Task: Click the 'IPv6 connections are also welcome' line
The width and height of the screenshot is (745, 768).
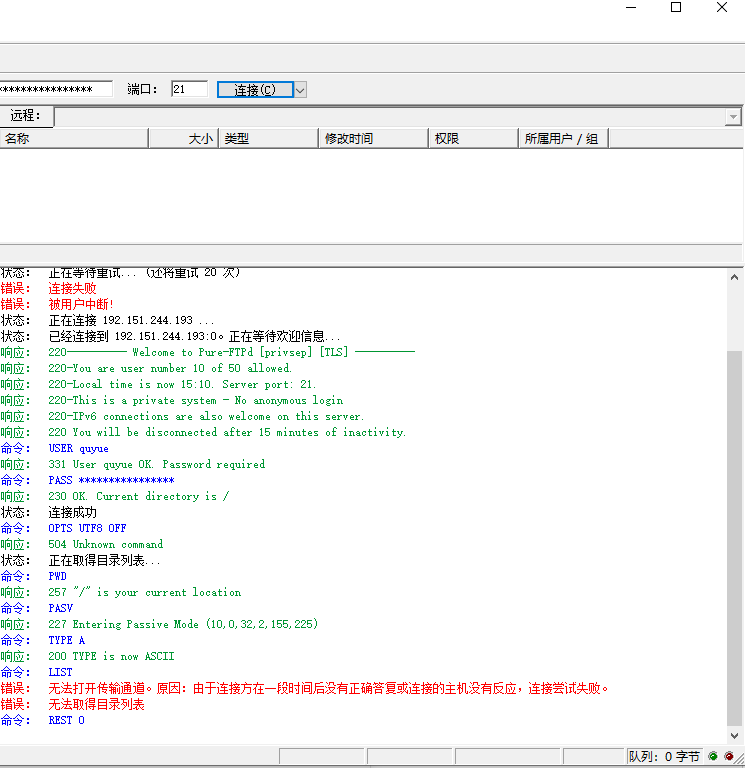Action: pos(206,416)
